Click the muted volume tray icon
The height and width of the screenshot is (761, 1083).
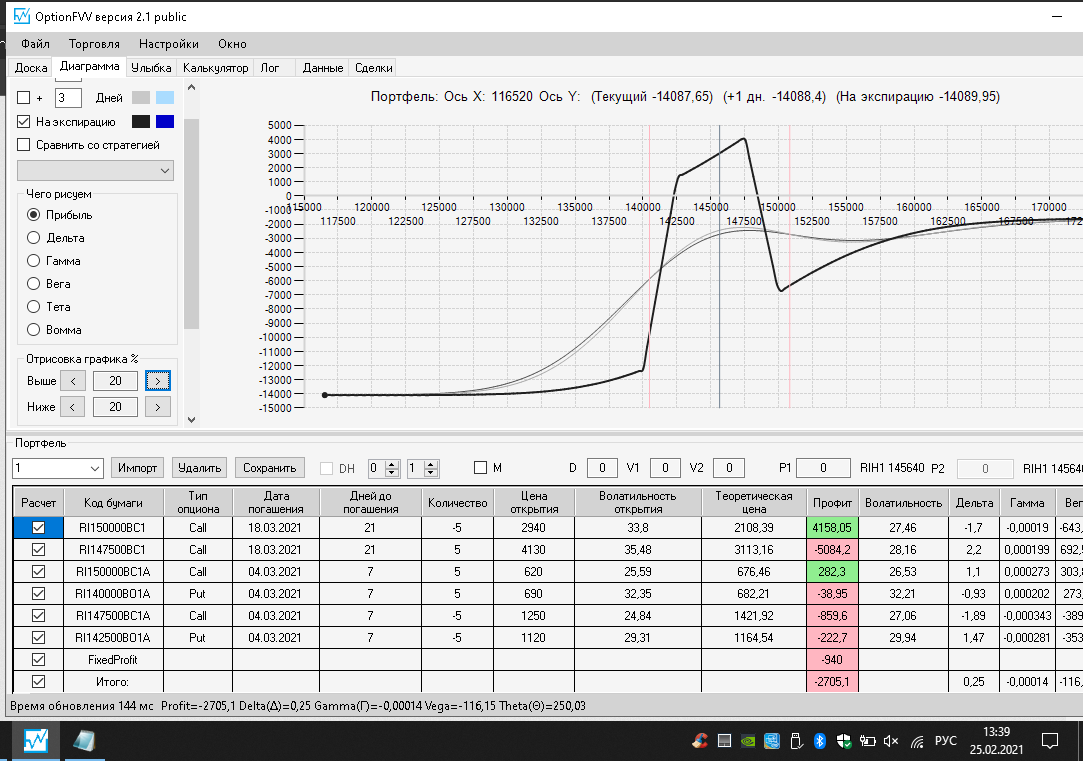[891, 741]
